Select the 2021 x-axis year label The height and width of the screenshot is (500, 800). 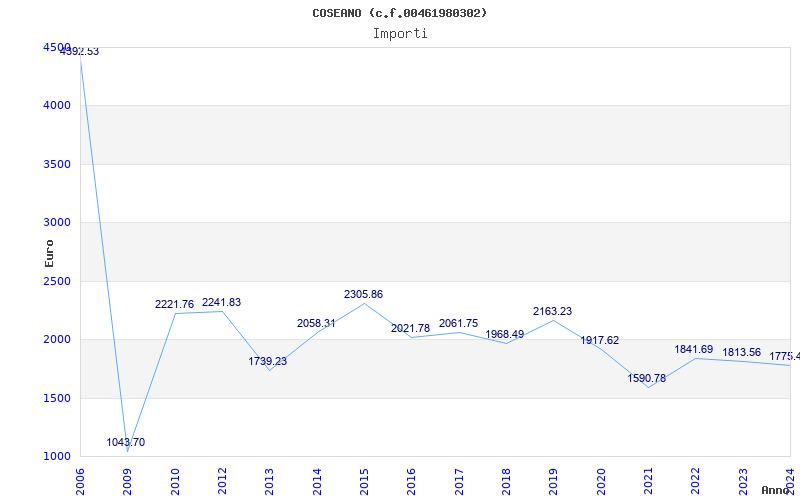[648, 481]
